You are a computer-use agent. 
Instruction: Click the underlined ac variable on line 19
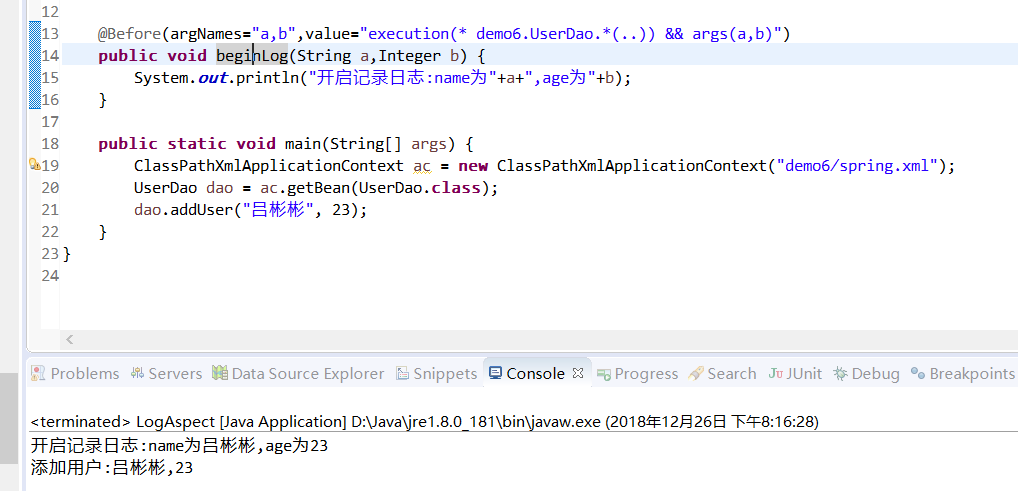point(422,166)
